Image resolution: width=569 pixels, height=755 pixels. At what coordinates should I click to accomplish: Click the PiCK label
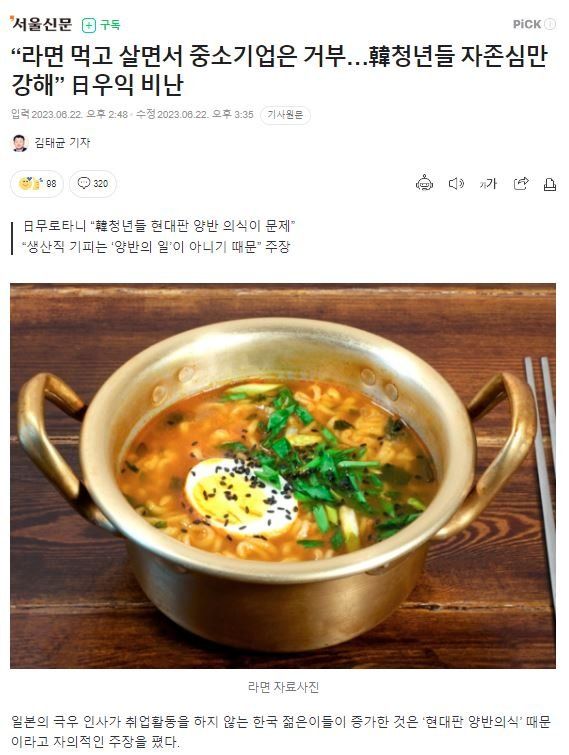click(x=527, y=24)
